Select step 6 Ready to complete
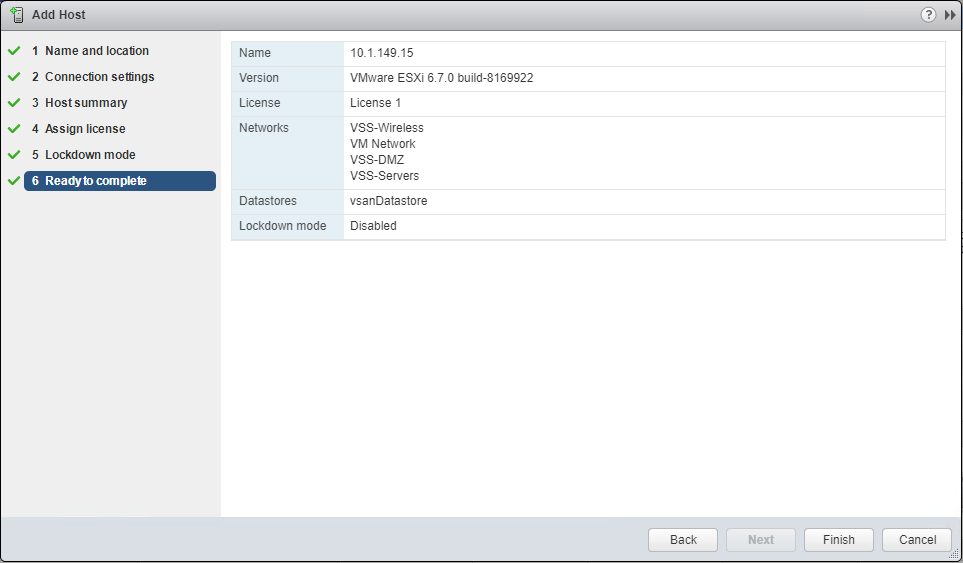This screenshot has width=963, height=563. tap(120, 181)
